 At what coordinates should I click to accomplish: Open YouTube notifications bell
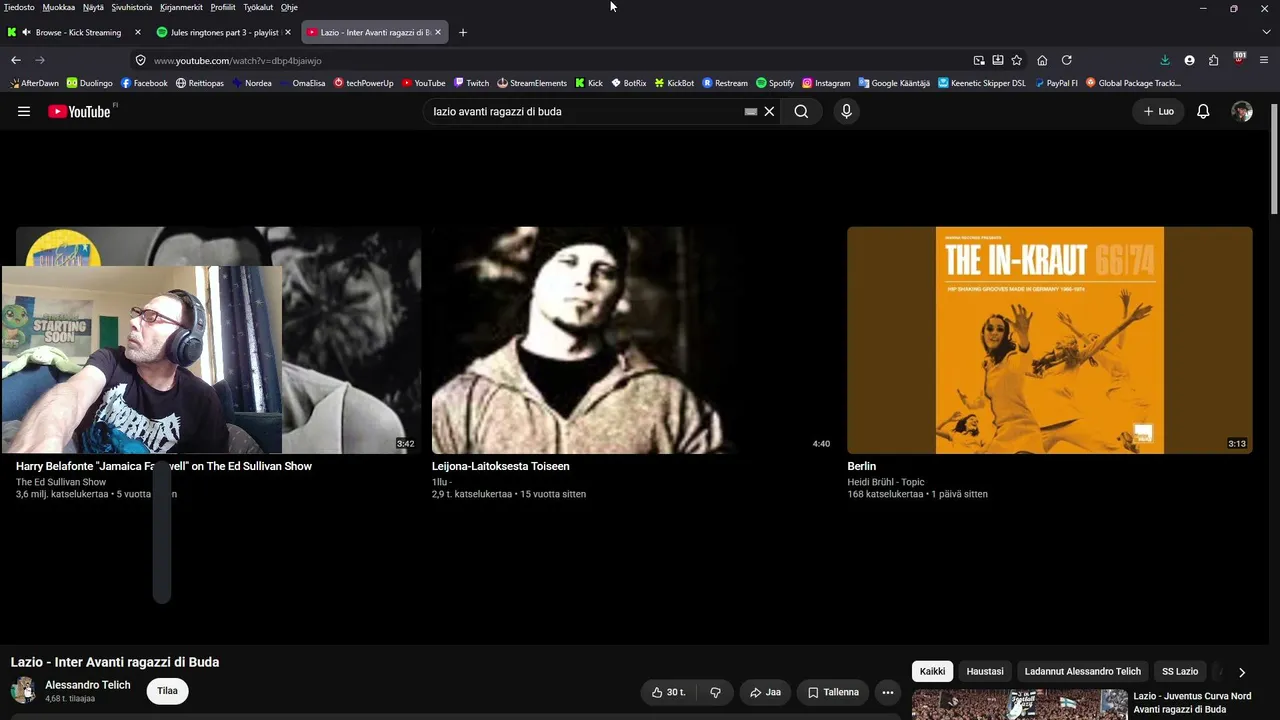pyautogui.click(x=1203, y=111)
